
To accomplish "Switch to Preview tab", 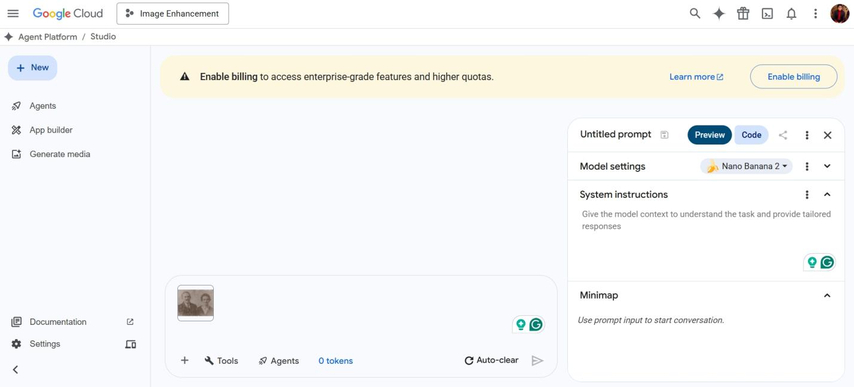I will [710, 135].
